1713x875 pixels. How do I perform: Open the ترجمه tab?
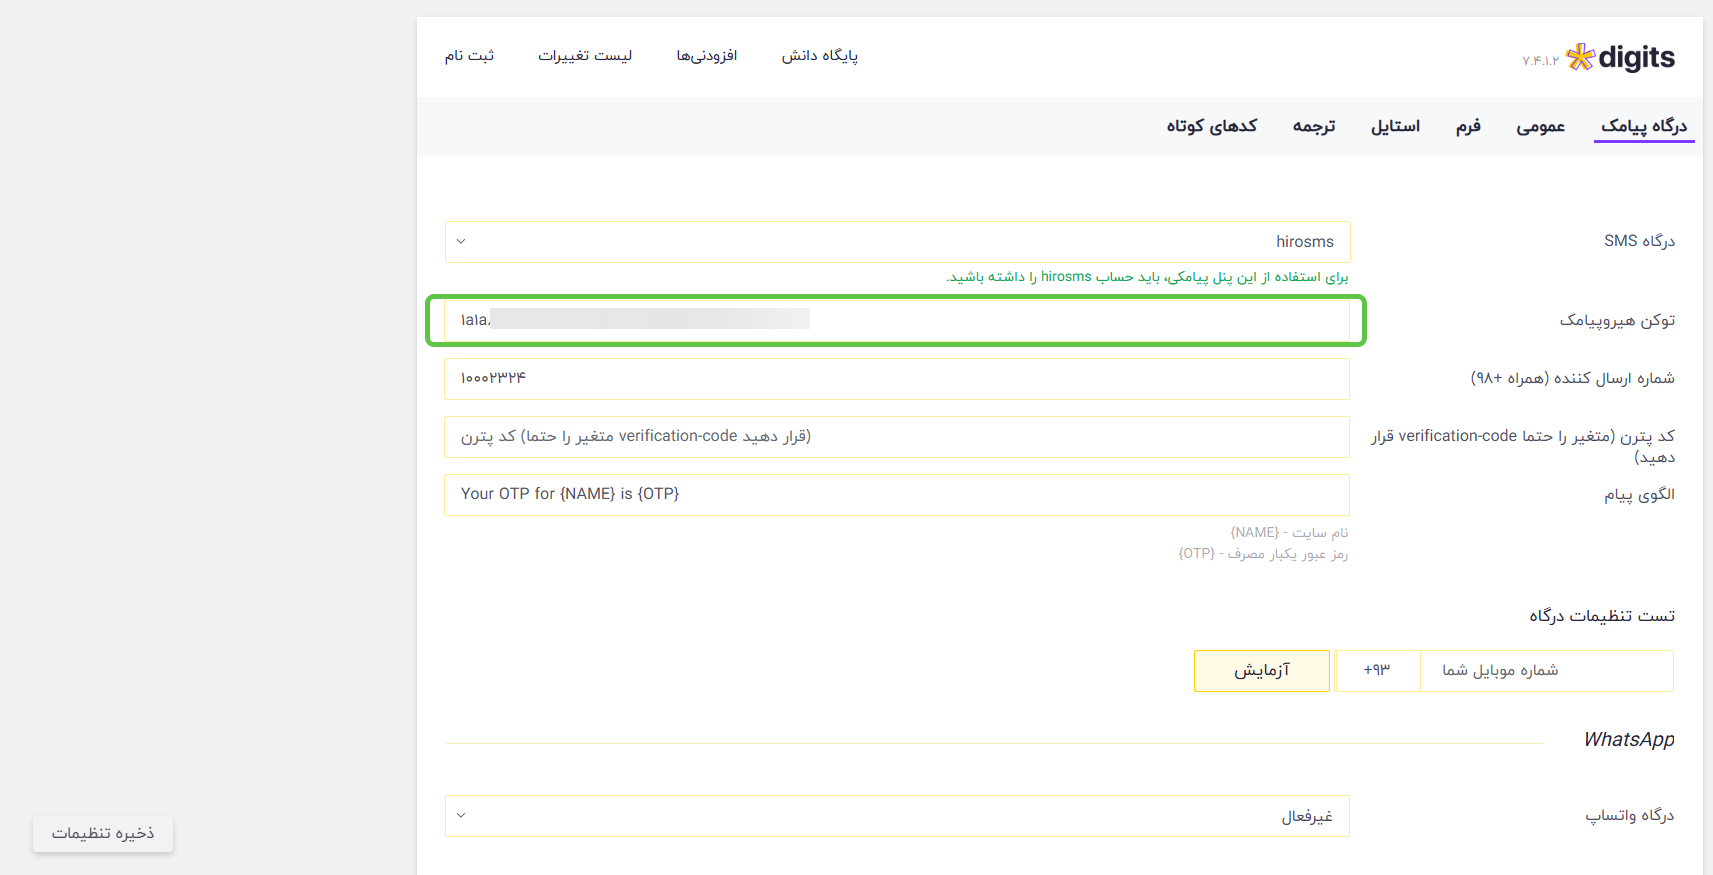pos(1314,126)
